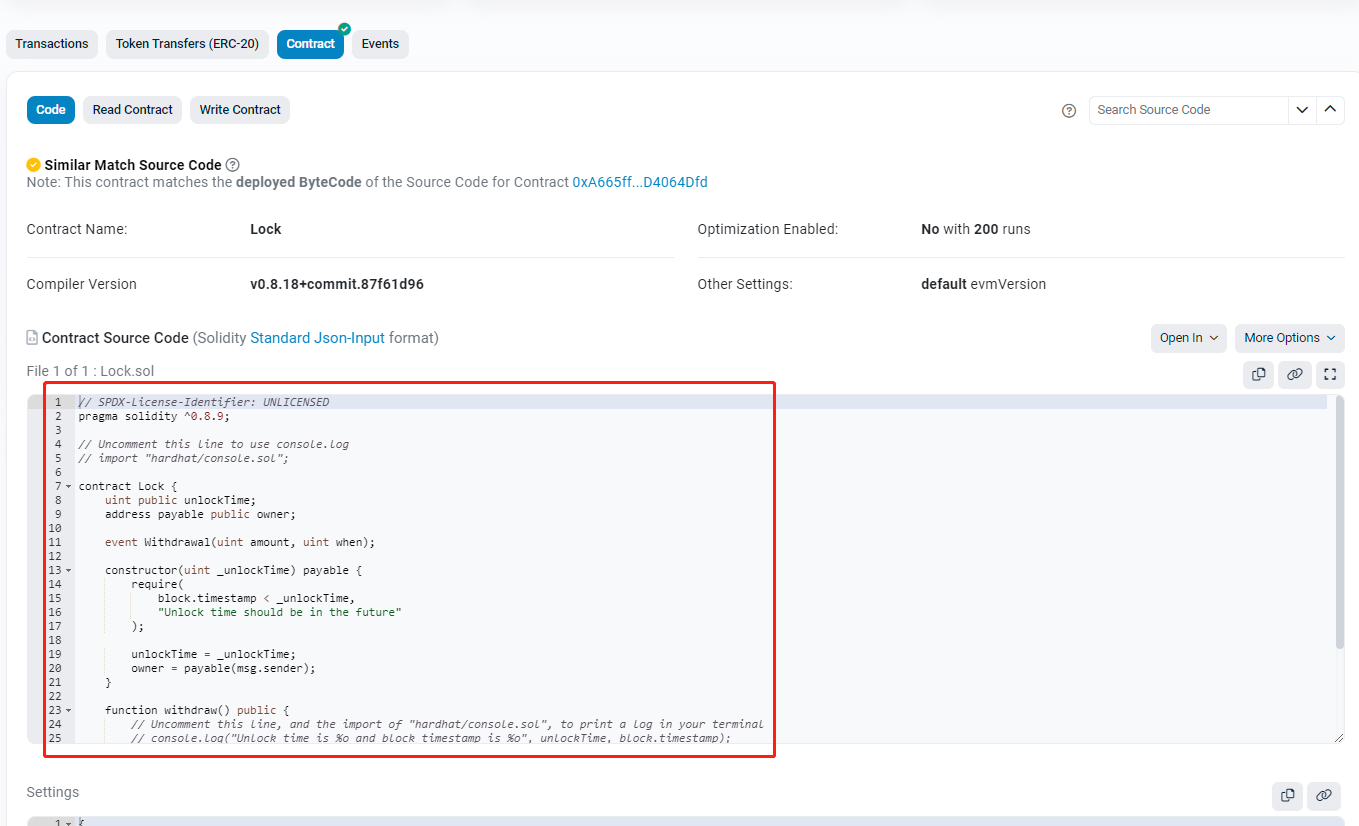The image size is (1359, 826).
Task: Click the "File 1 of 1 : Lock.sol" label
Action: pos(90,371)
